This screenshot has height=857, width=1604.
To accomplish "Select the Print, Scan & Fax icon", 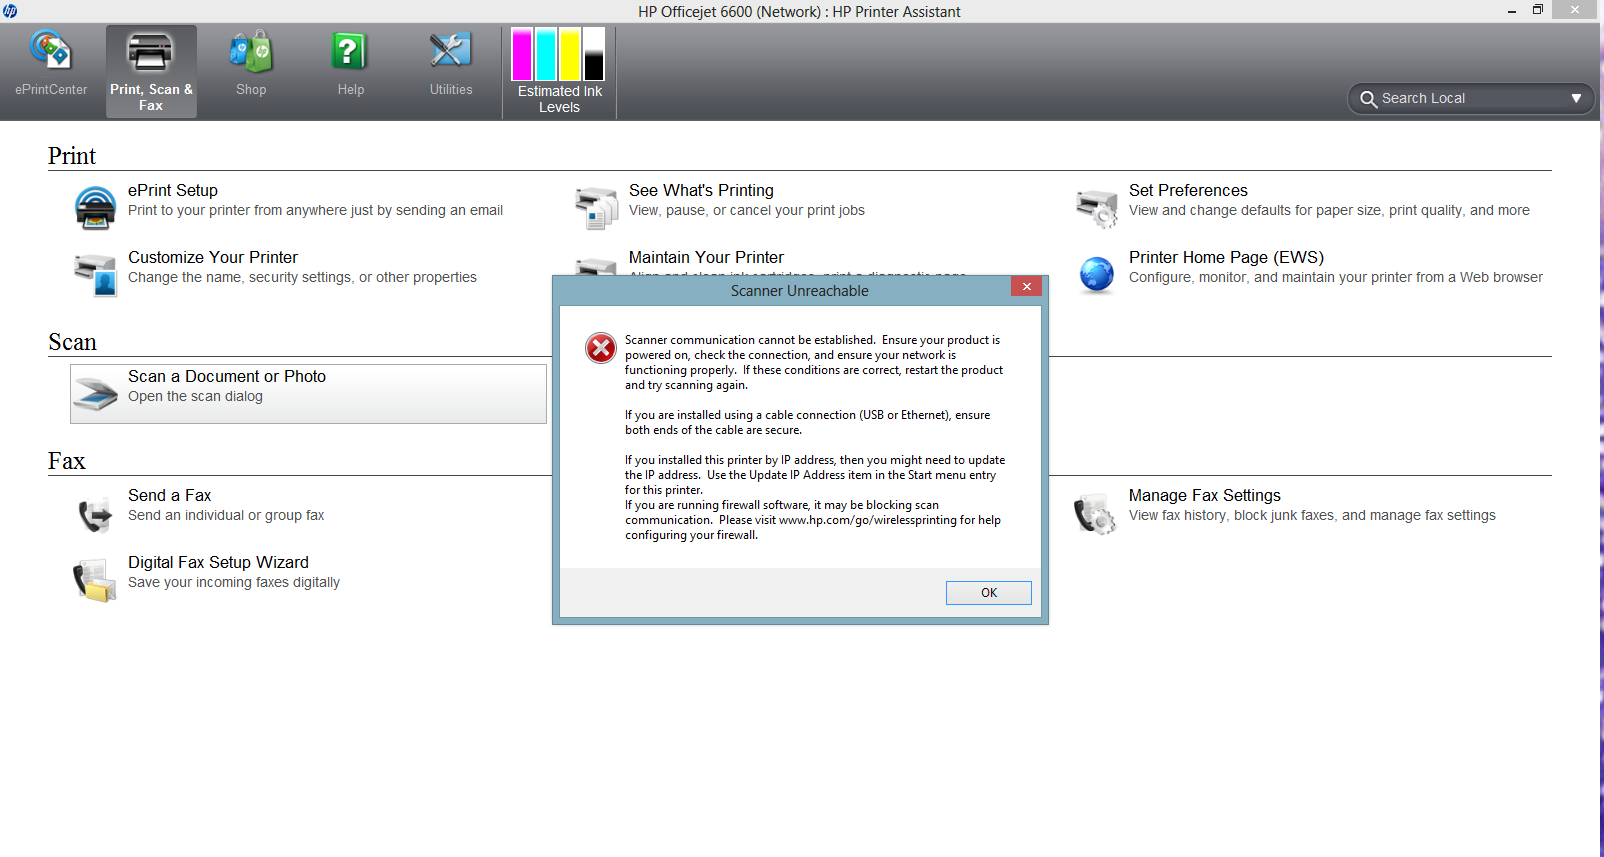I will pos(151,51).
